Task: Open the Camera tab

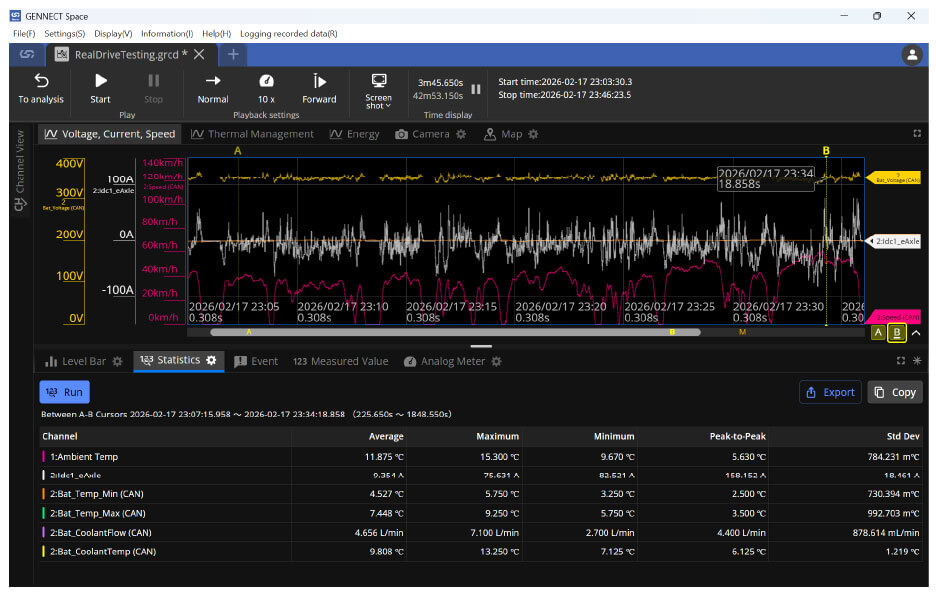Action: 422,134
